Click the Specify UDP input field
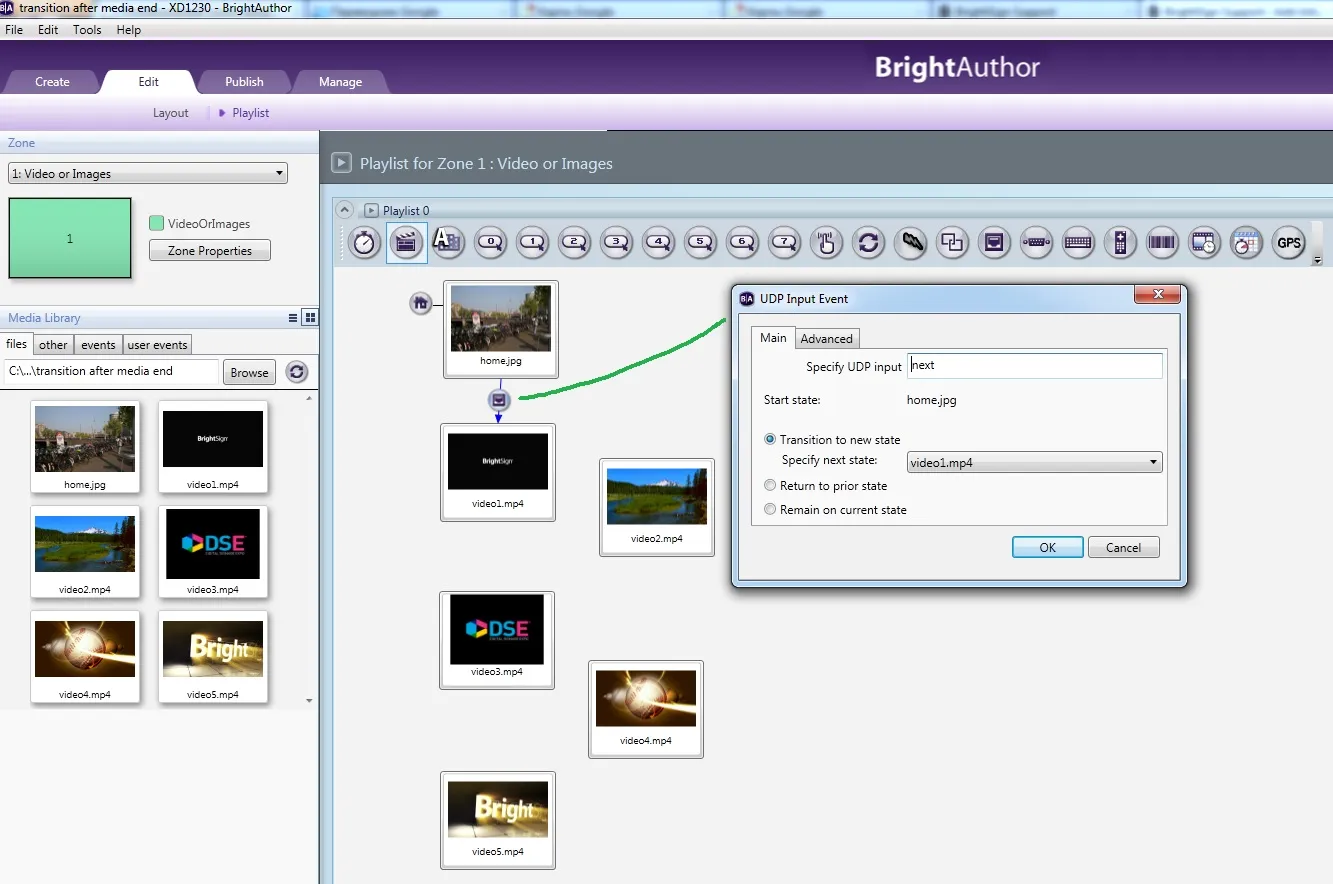Image resolution: width=1333 pixels, height=884 pixels. click(1035, 365)
